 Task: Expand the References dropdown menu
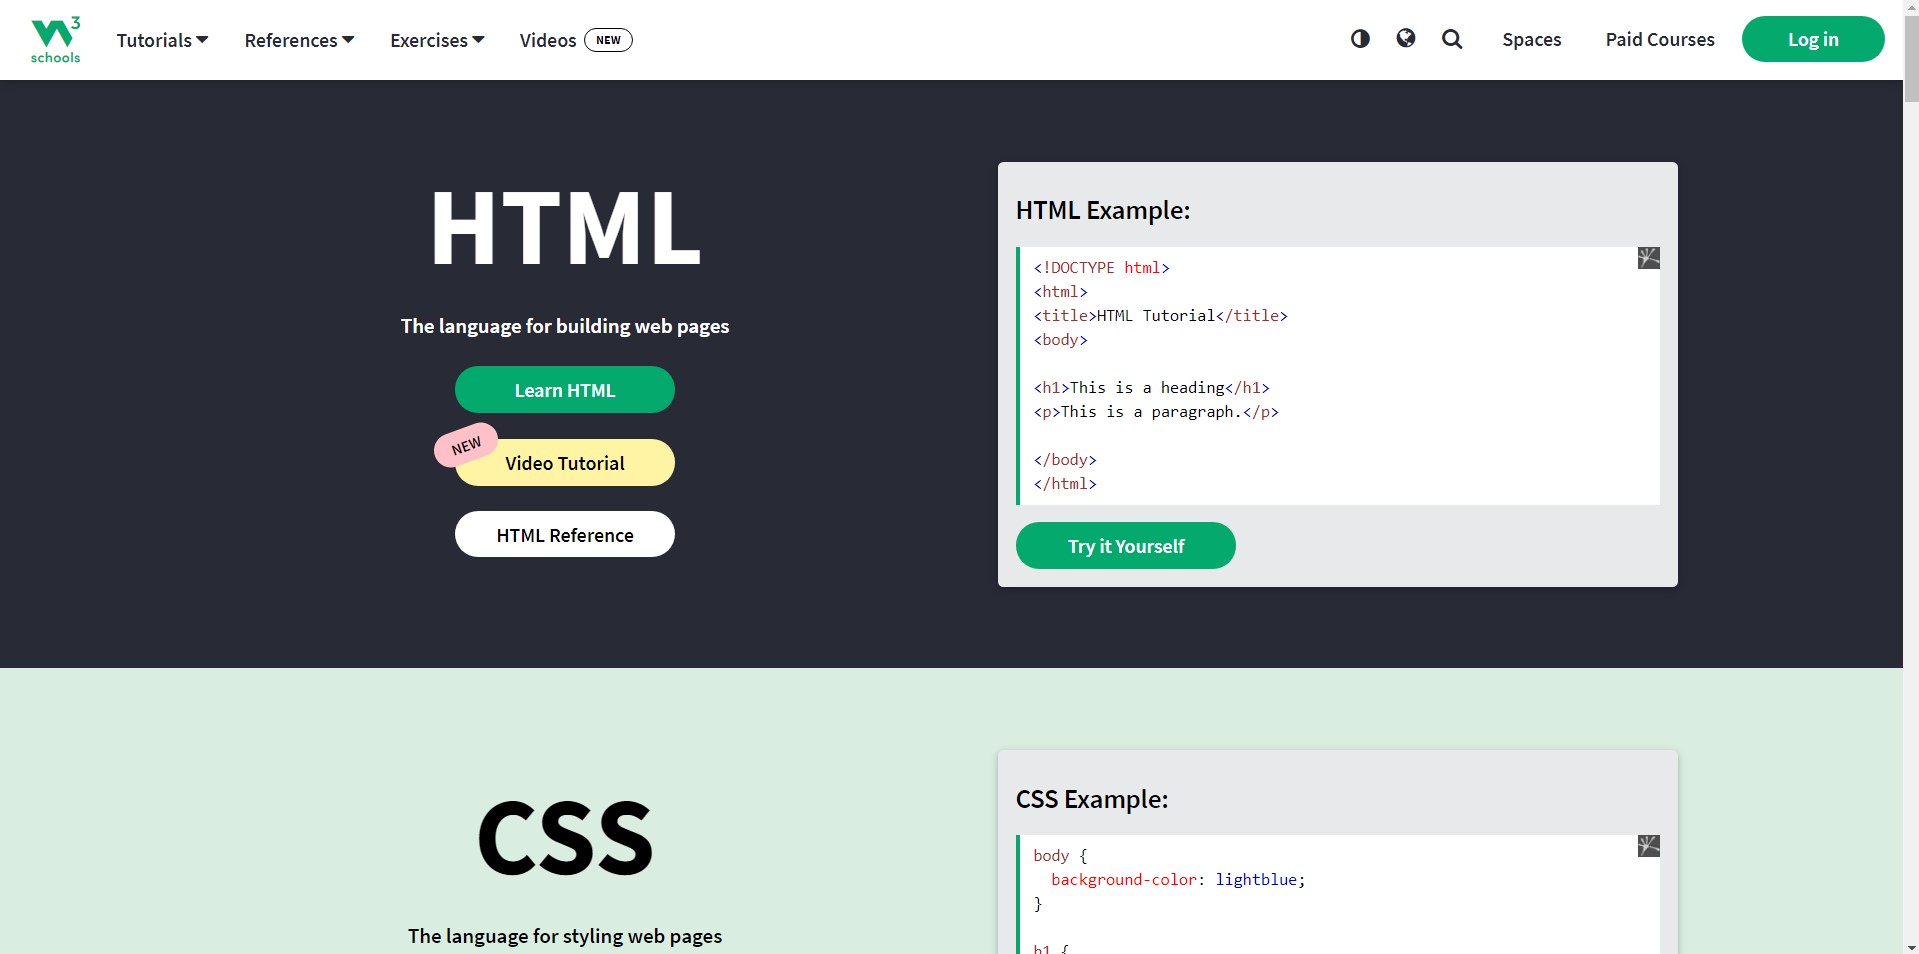tap(299, 40)
